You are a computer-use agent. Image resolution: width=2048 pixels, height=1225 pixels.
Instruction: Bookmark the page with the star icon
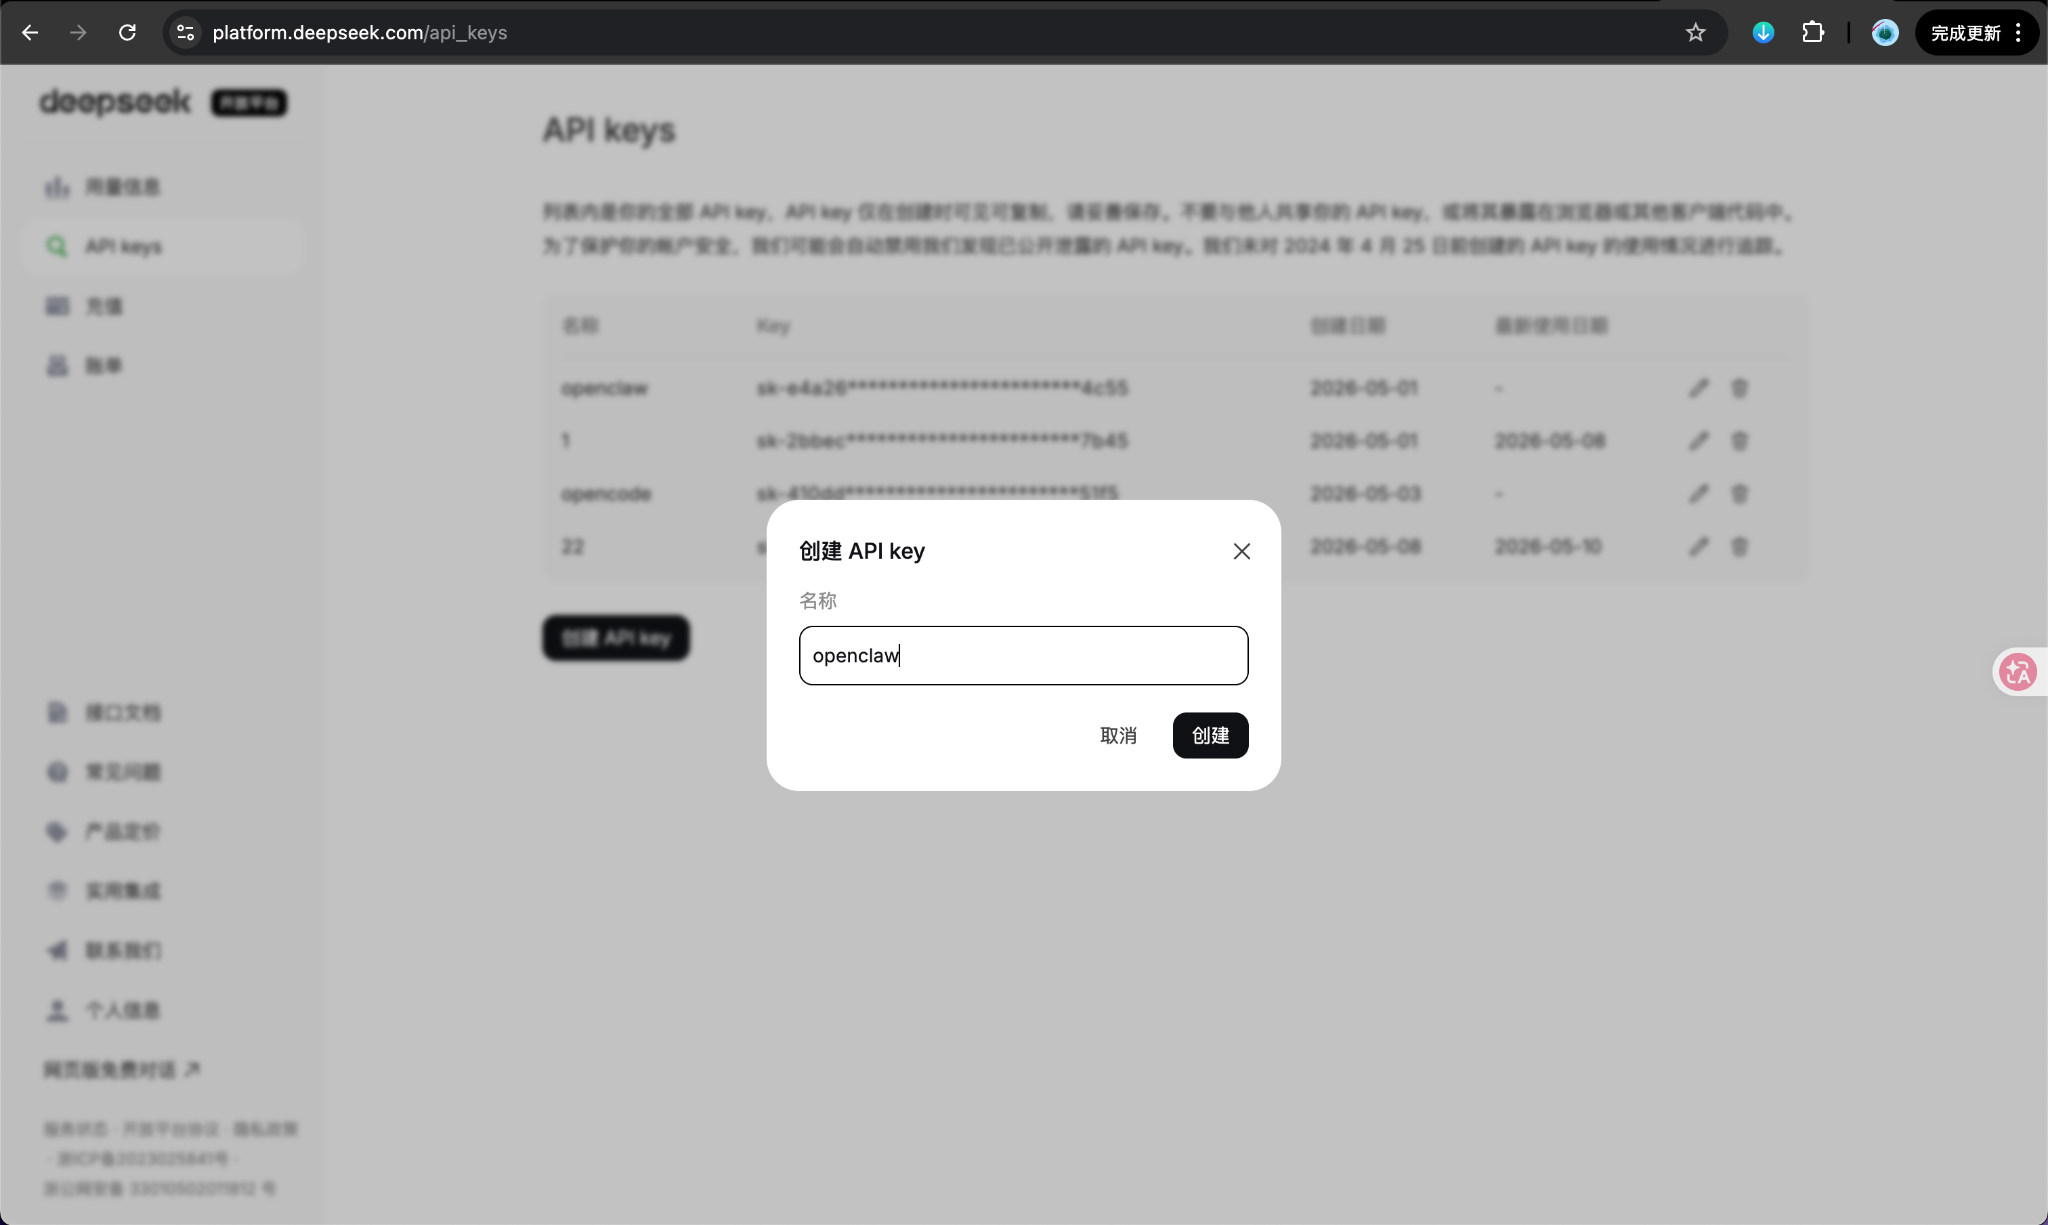[1695, 33]
